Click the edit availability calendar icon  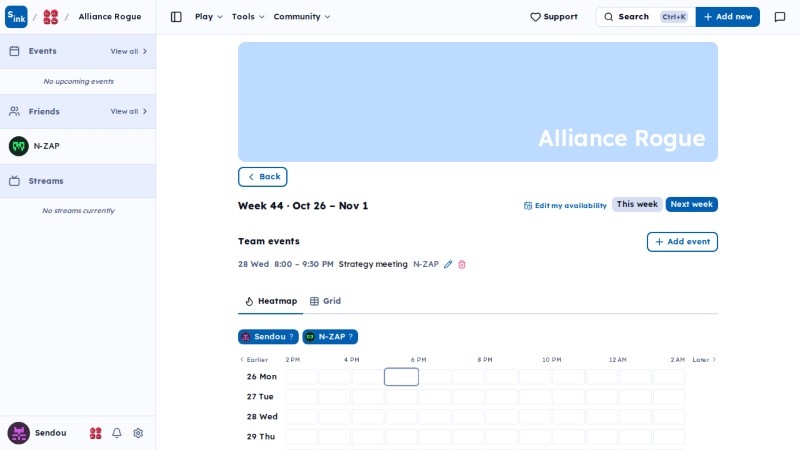pos(528,206)
